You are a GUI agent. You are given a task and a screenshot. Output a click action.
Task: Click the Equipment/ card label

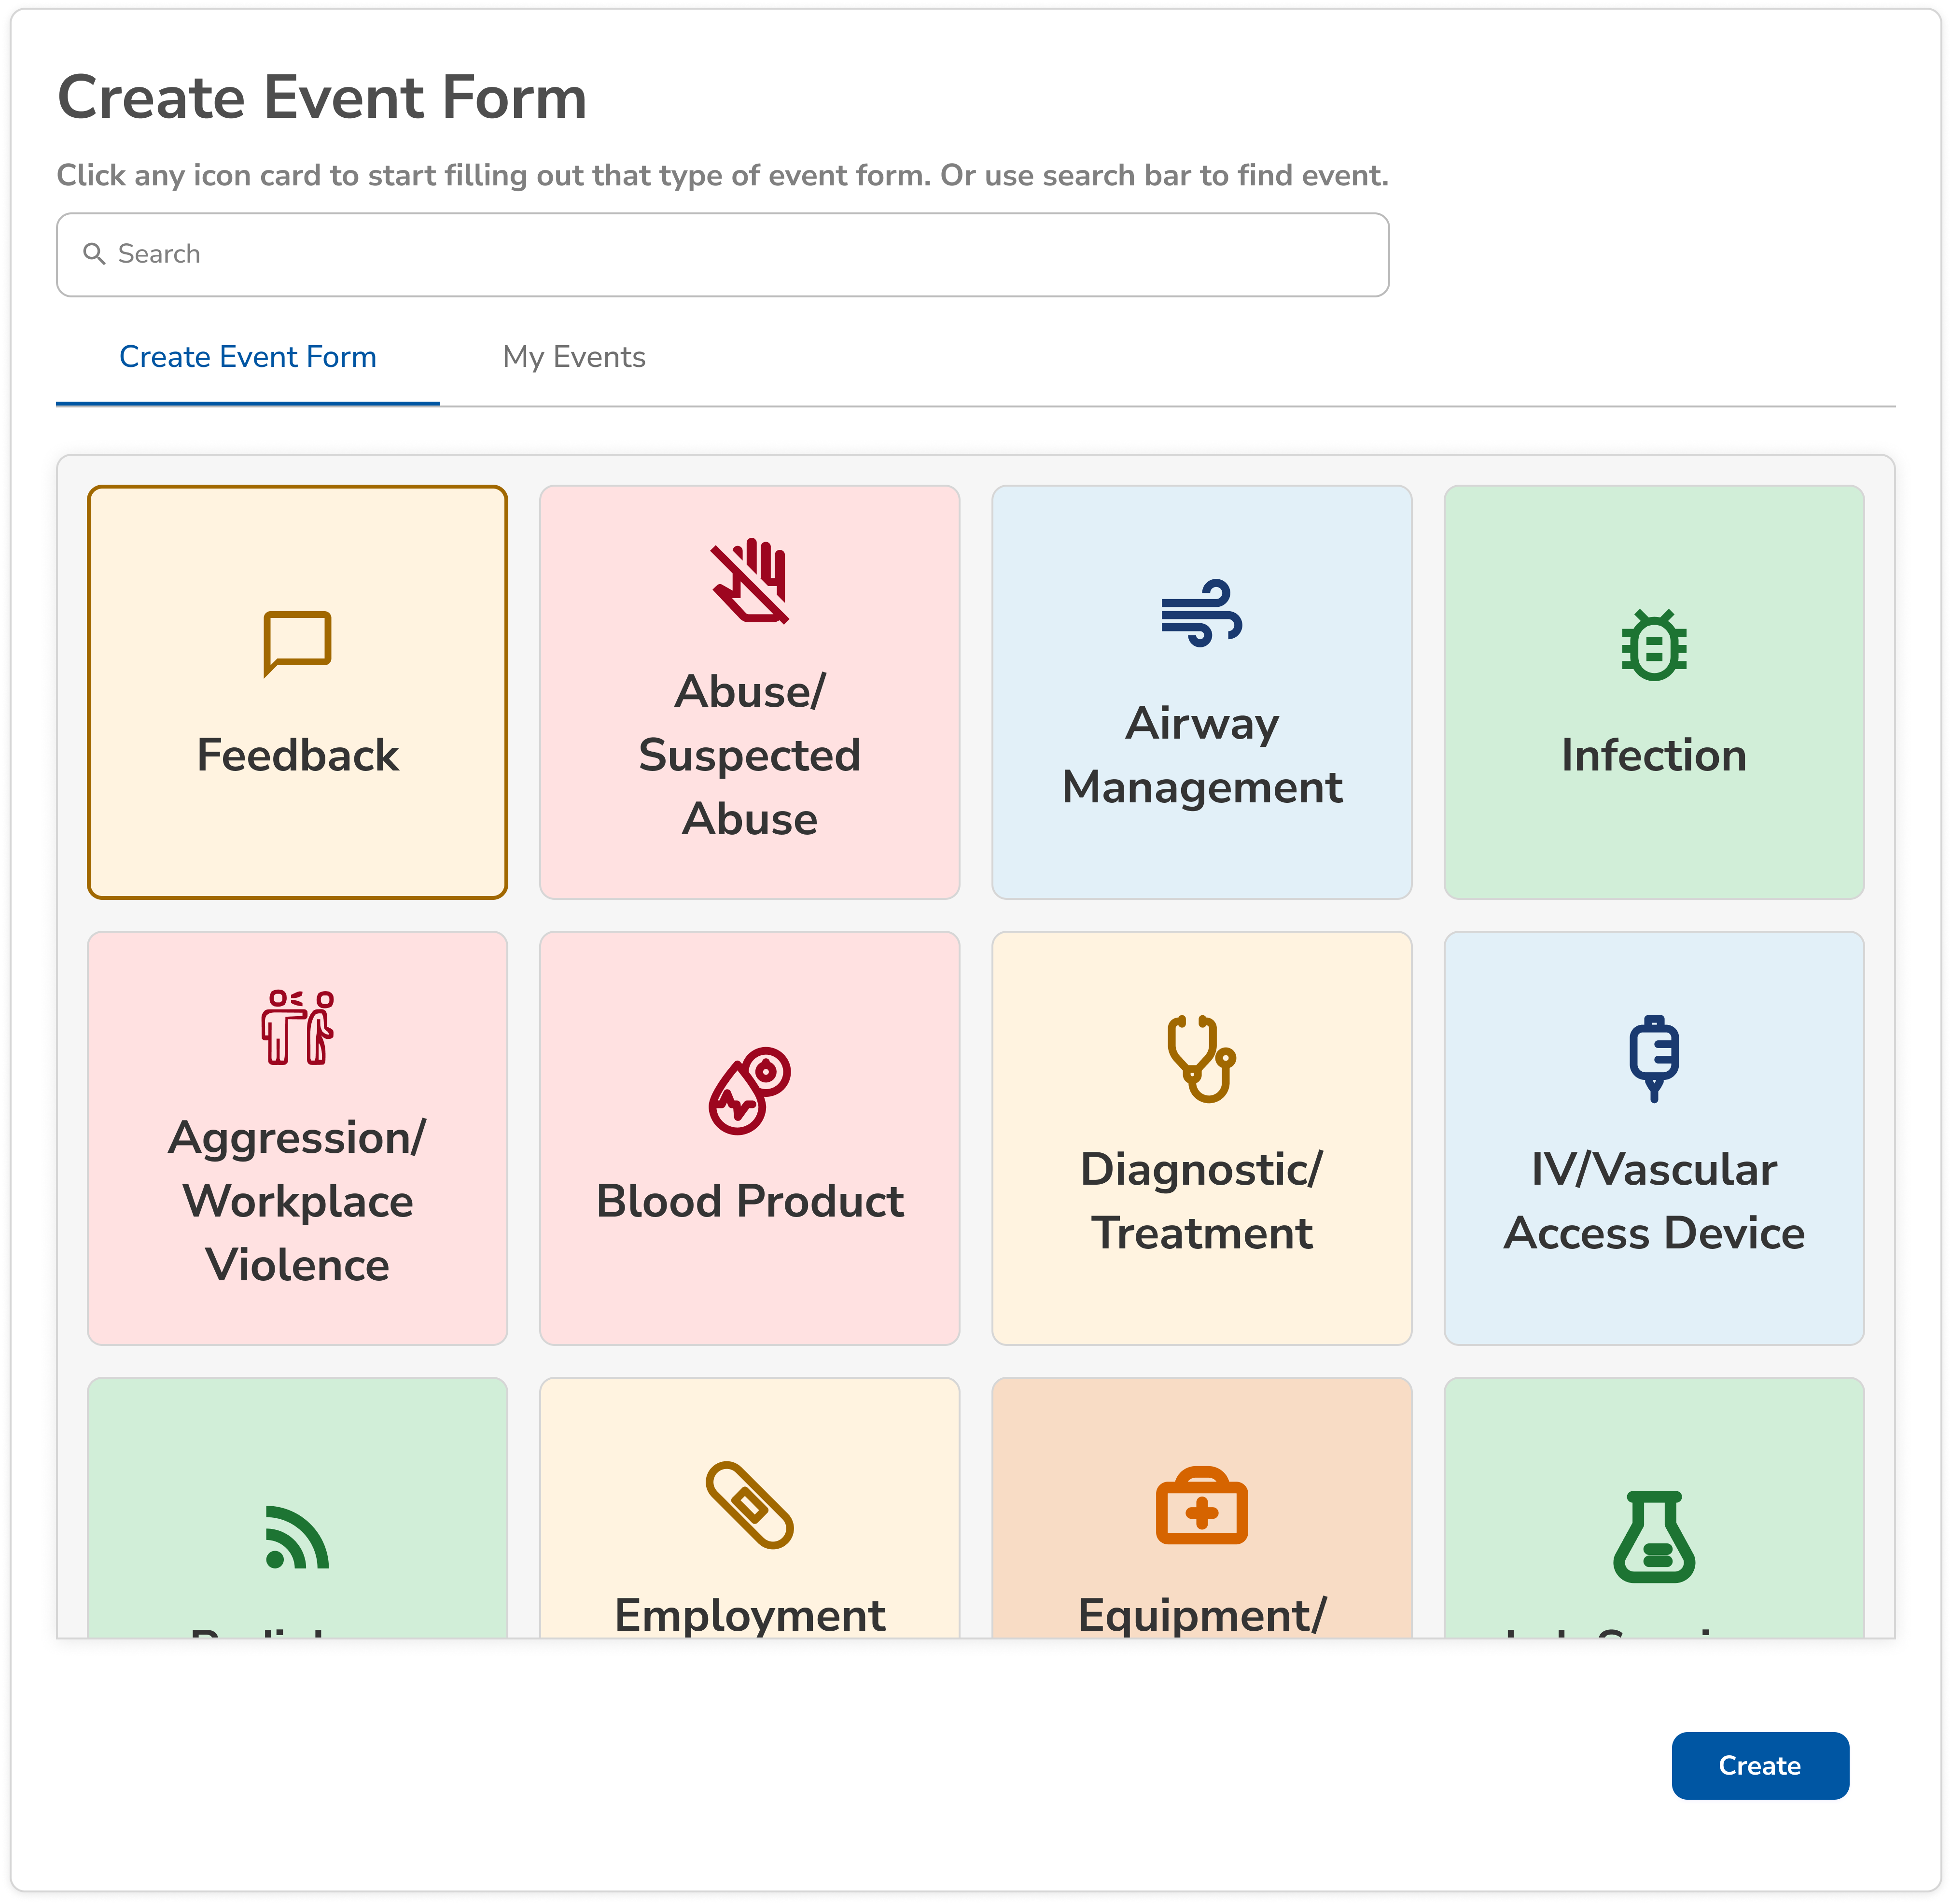coord(1201,1615)
